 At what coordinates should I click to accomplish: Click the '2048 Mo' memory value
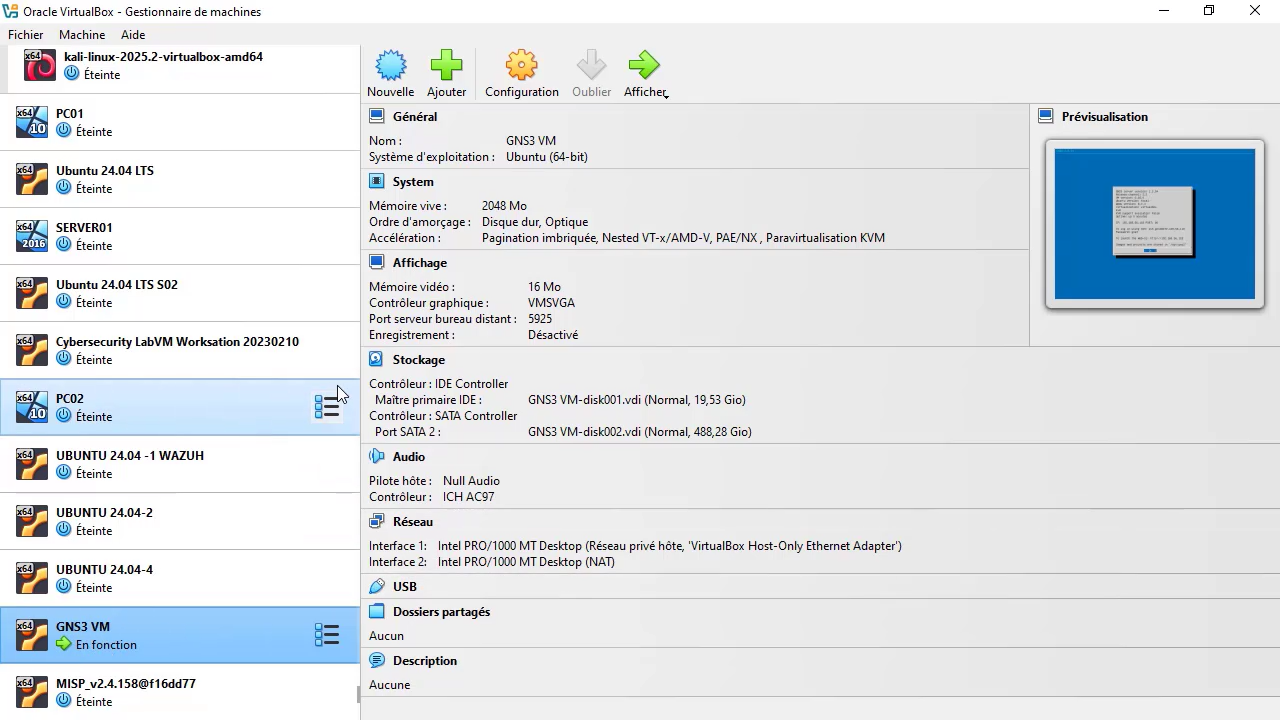[504, 206]
